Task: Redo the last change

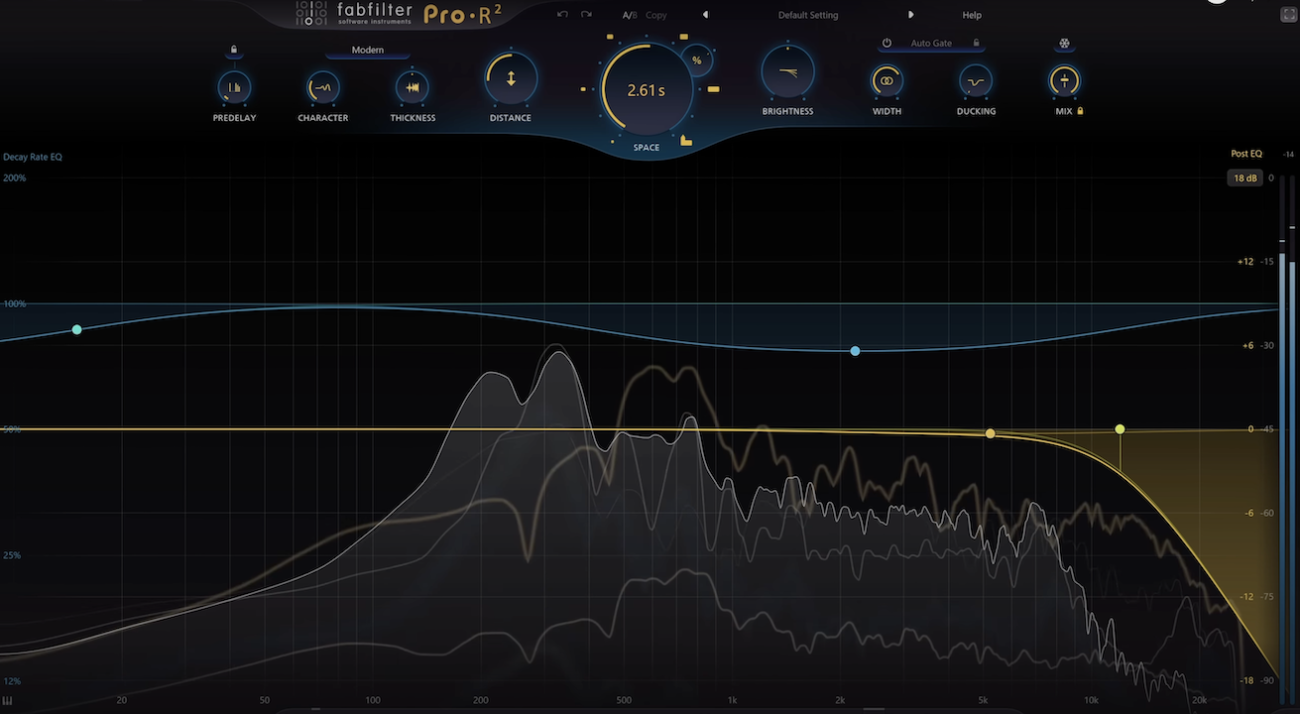Action: click(x=586, y=15)
